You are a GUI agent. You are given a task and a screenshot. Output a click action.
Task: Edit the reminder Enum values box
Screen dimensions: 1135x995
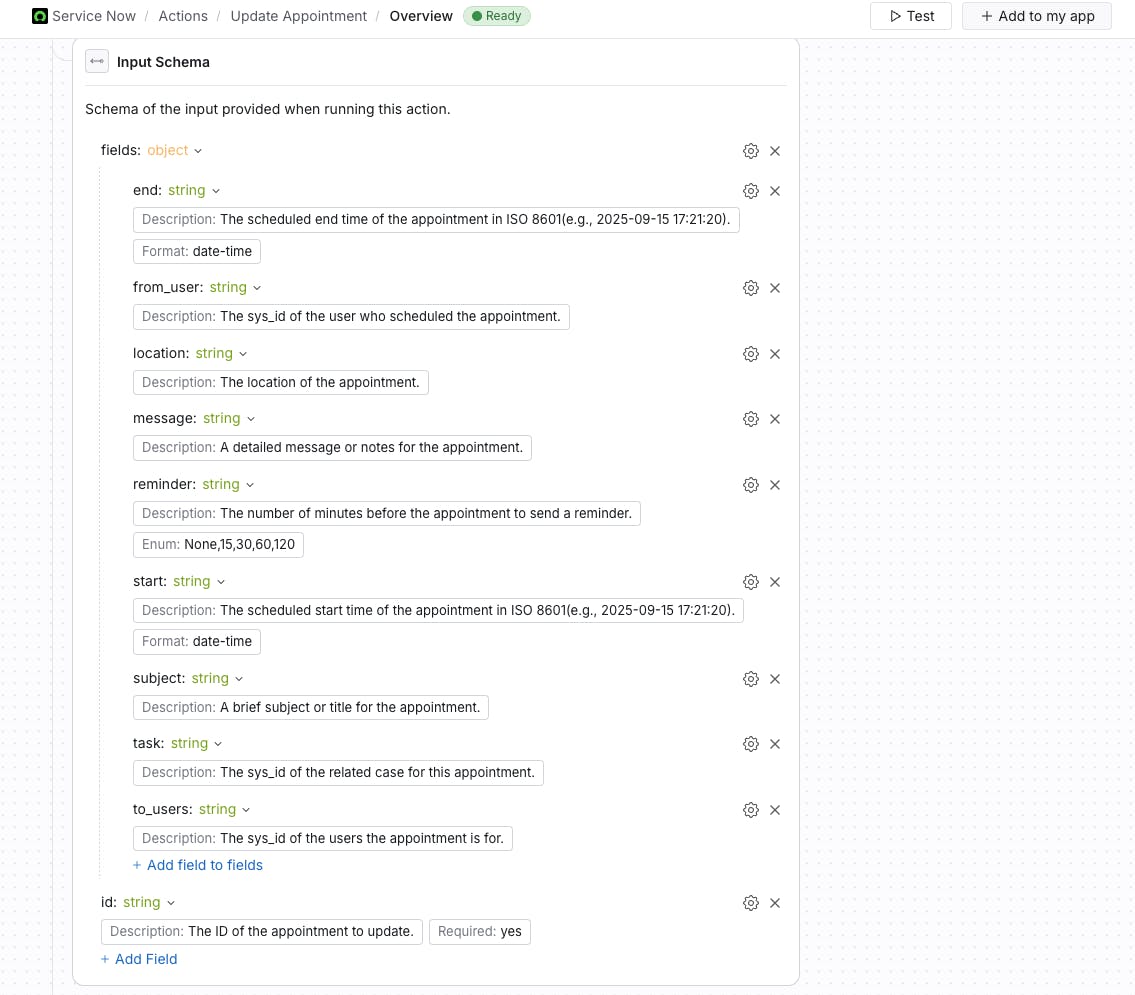pyautogui.click(x=218, y=545)
